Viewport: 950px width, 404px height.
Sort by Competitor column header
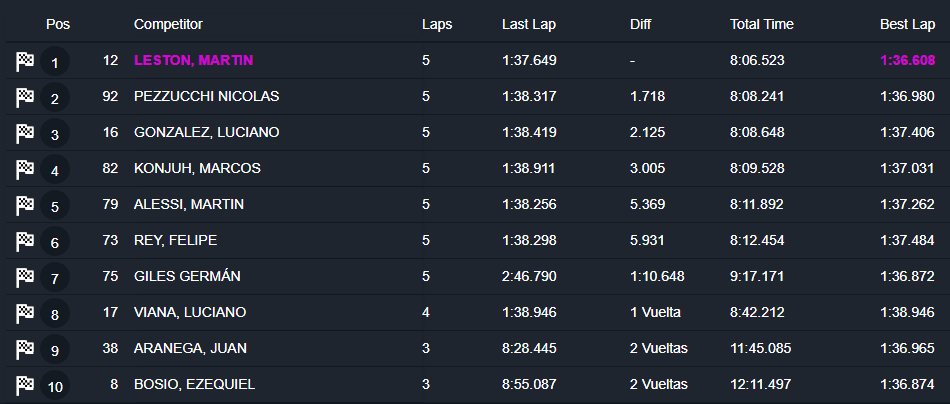tap(167, 24)
